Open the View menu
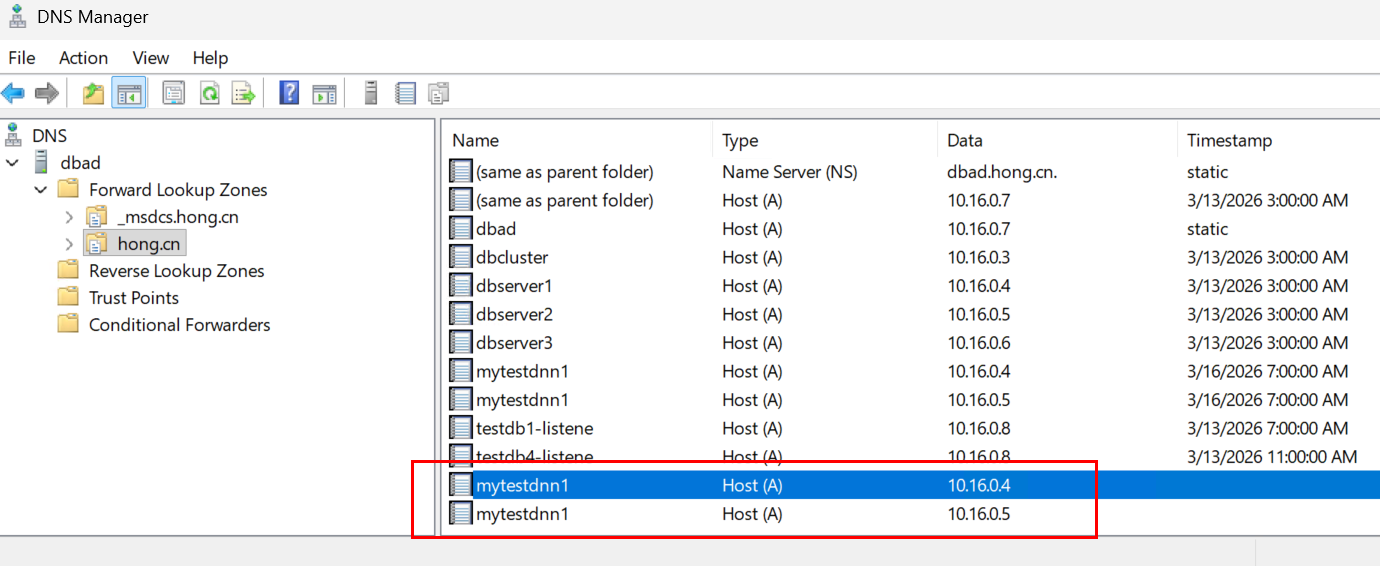Image resolution: width=1380 pixels, height=566 pixels. [x=151, y=58]
